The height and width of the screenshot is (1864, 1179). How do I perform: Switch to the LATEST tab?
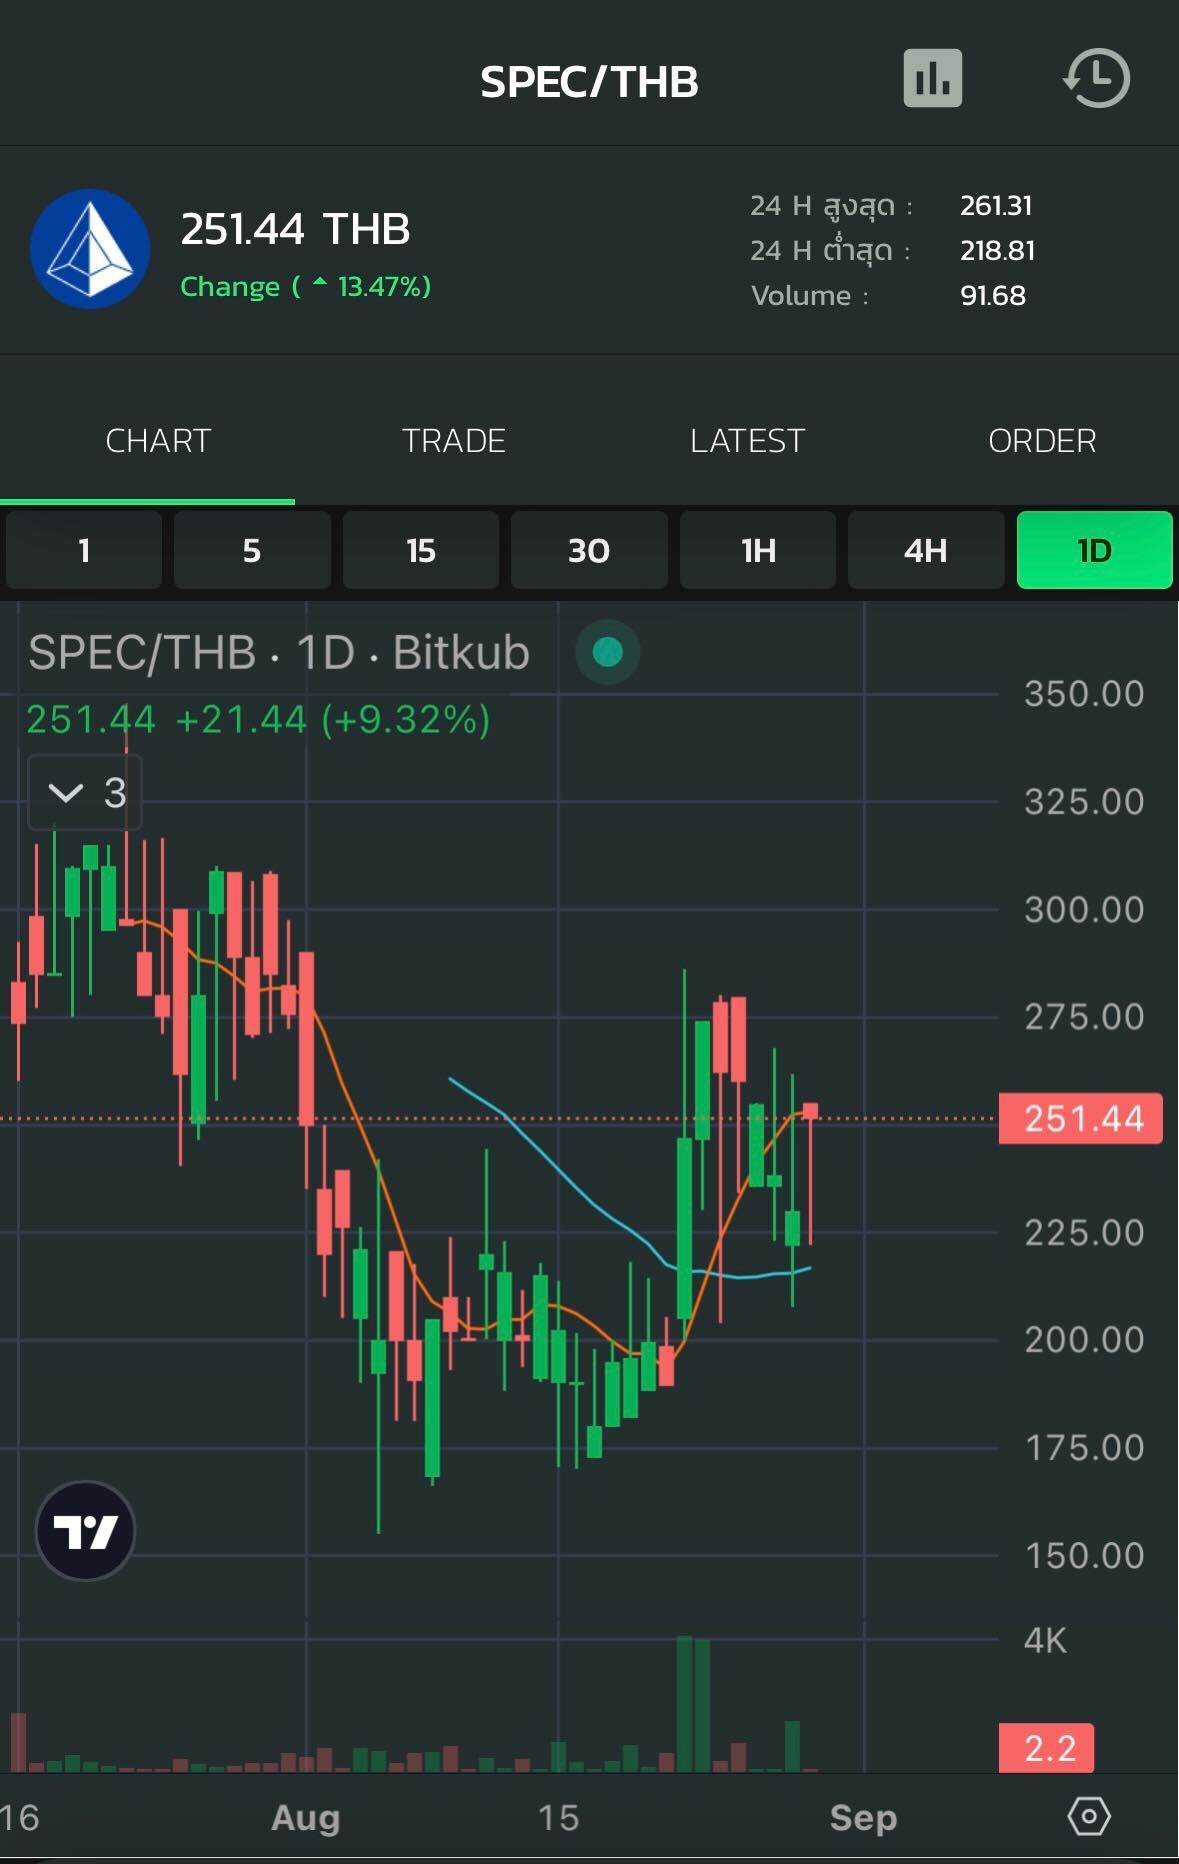[747, 440]
